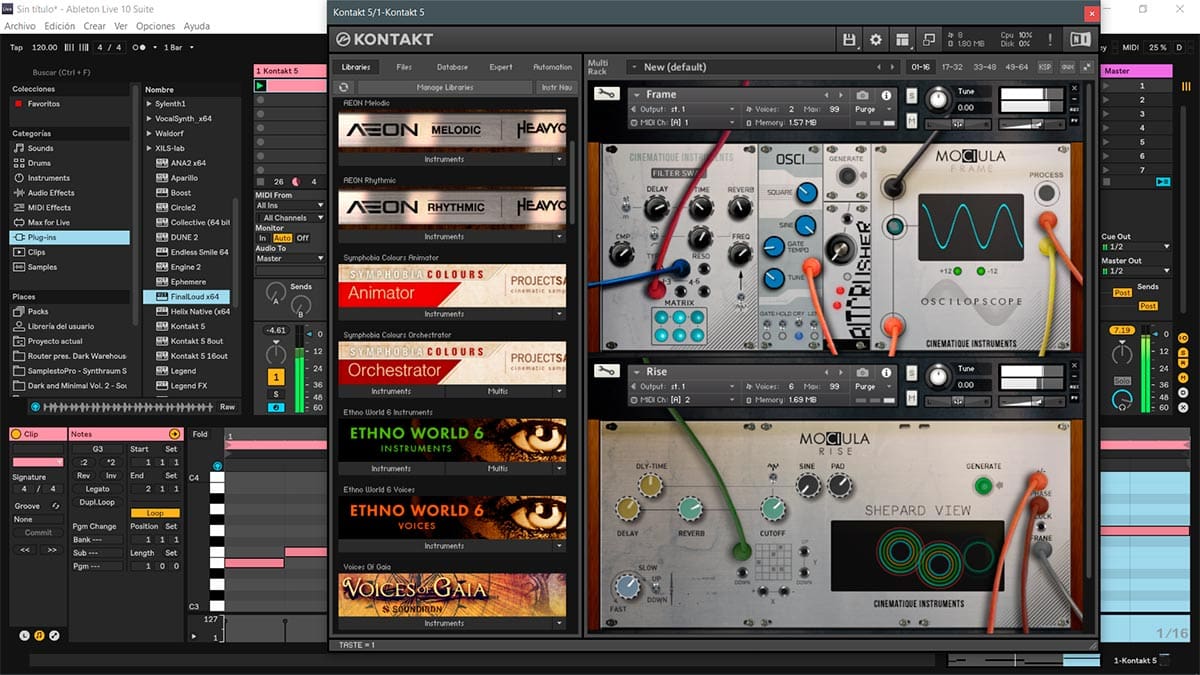Switch to the Automation tab in Kontakt
The height and width of the screenshot is (675, 1200).
click(552, 67)
